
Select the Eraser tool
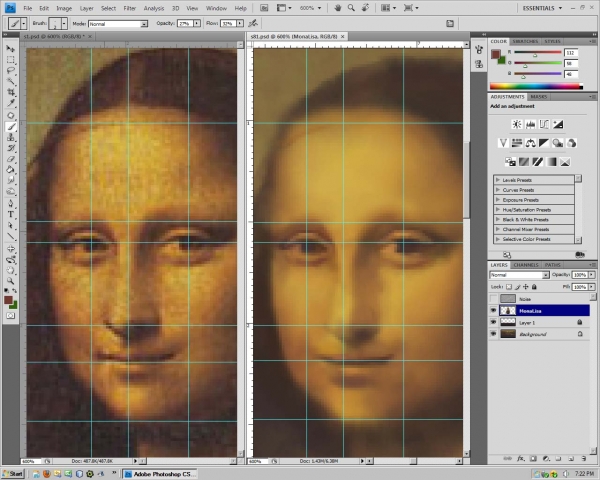click(x=10, y=159)
